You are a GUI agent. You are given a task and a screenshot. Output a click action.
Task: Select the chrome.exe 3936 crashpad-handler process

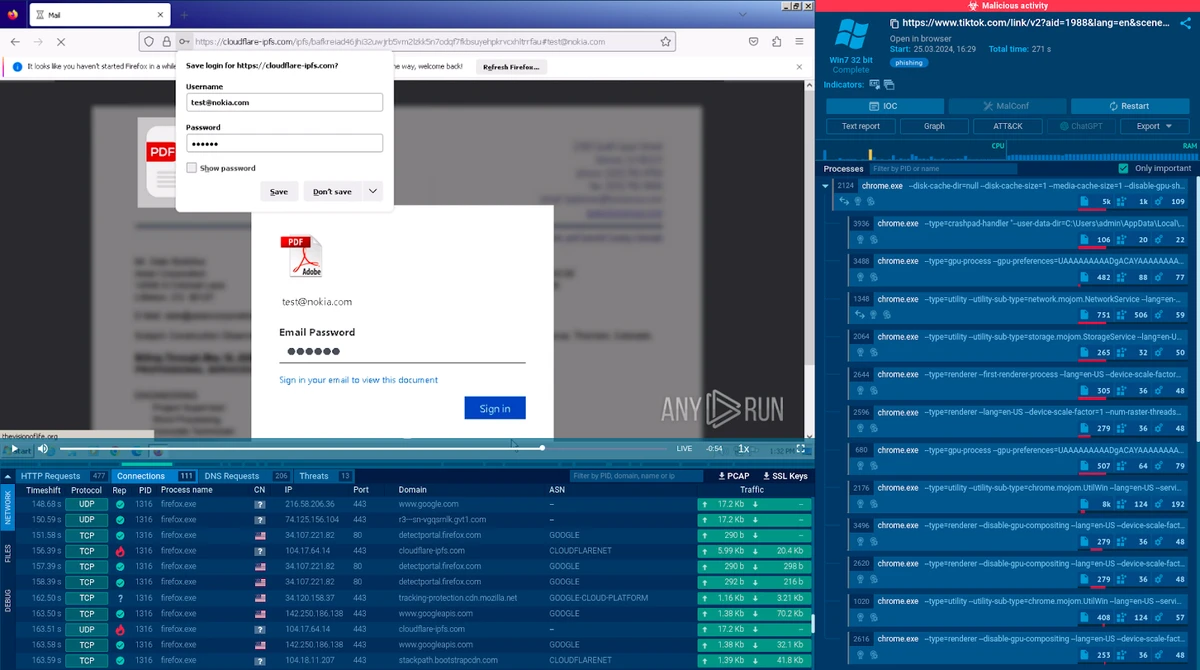point(1020,232)
